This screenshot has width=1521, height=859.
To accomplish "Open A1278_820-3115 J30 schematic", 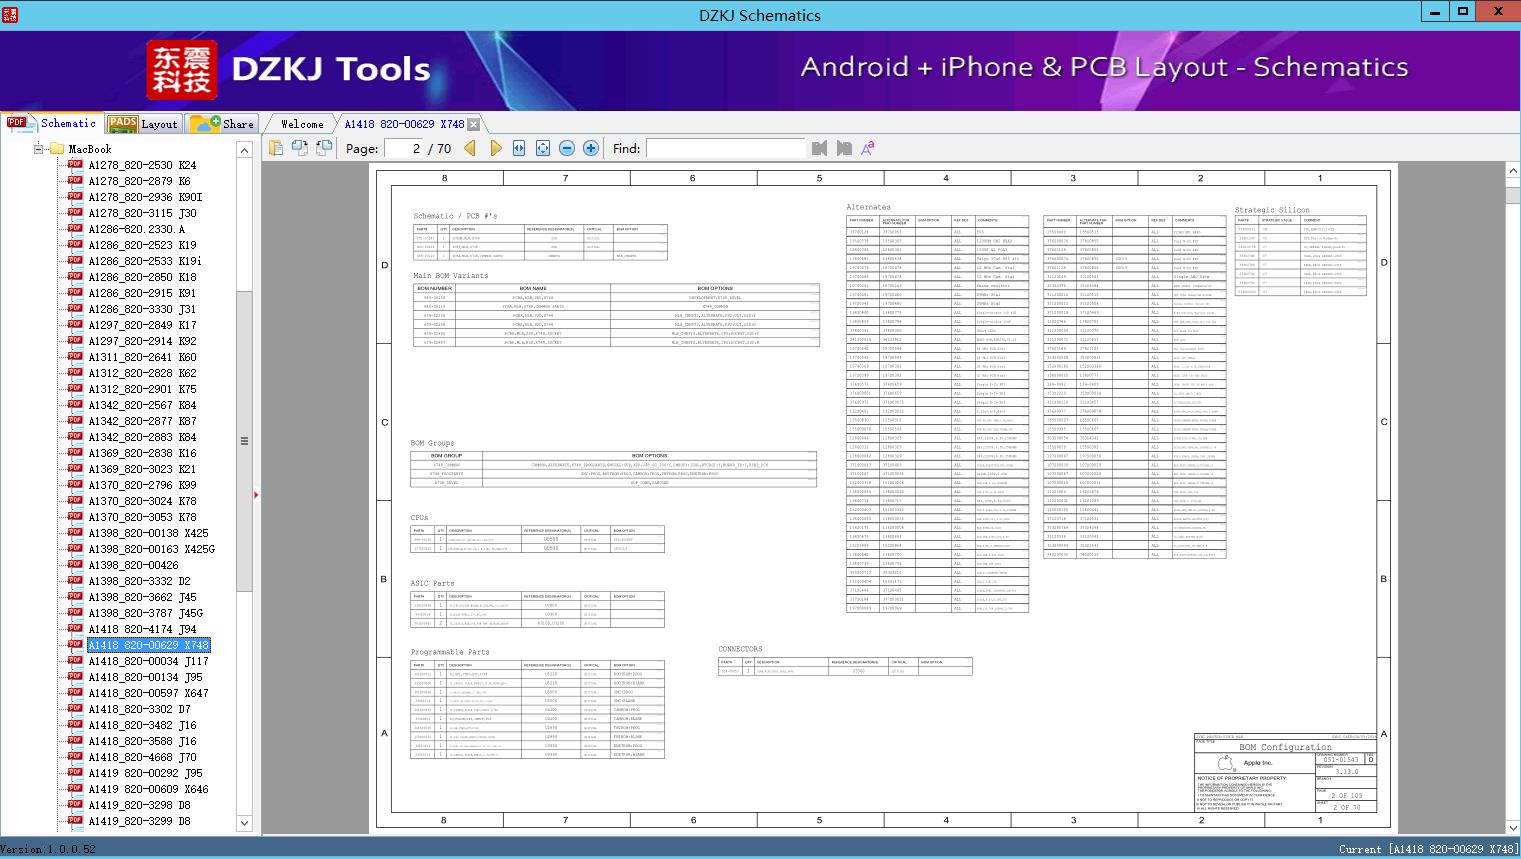I will [142, 213].
